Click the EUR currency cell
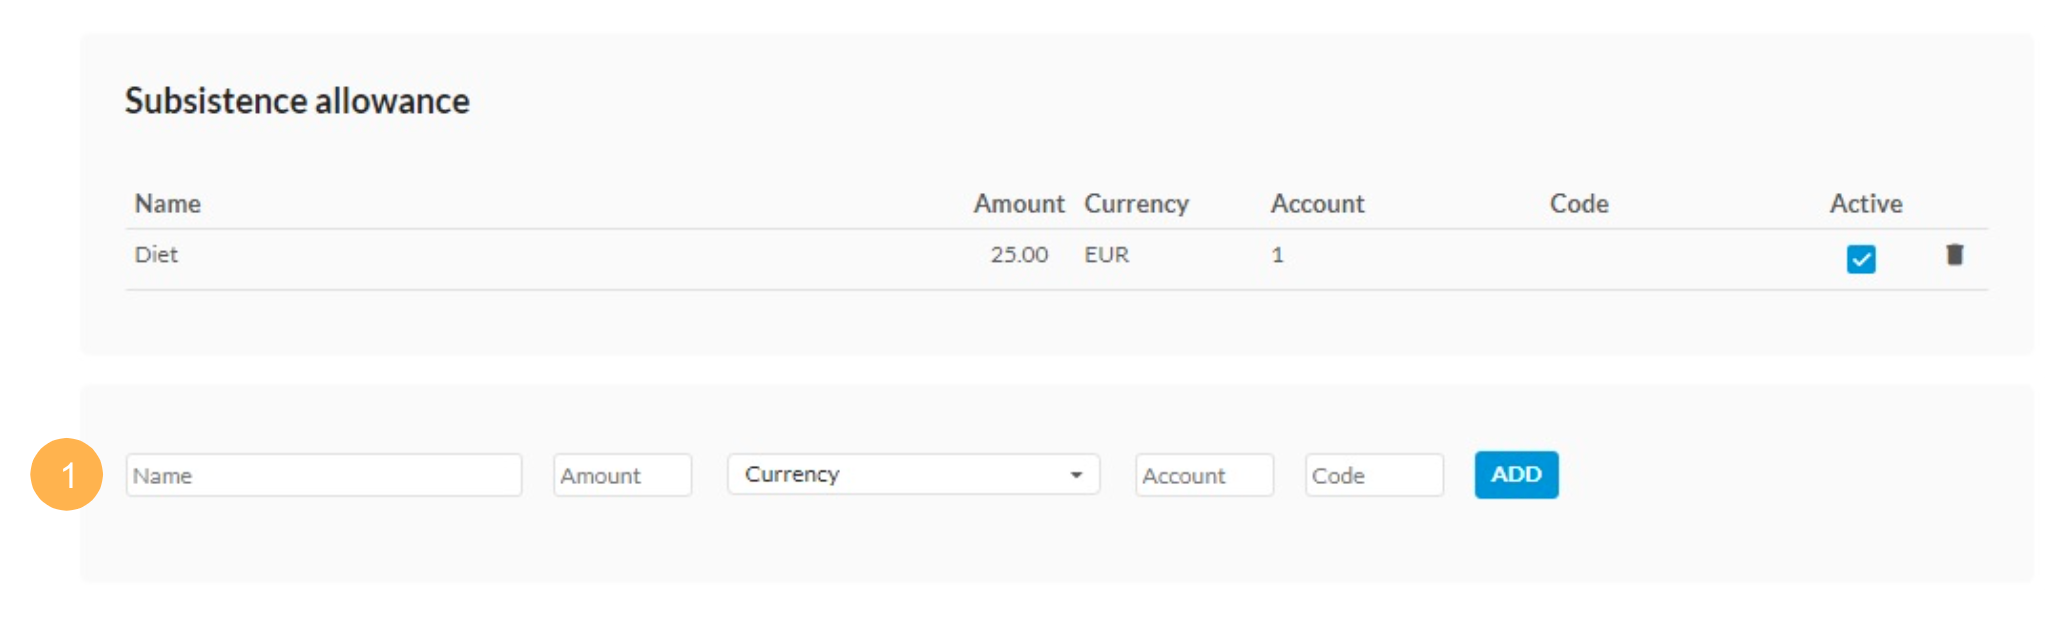This screenshot has height=642, width=2070. coord(1106,255)
